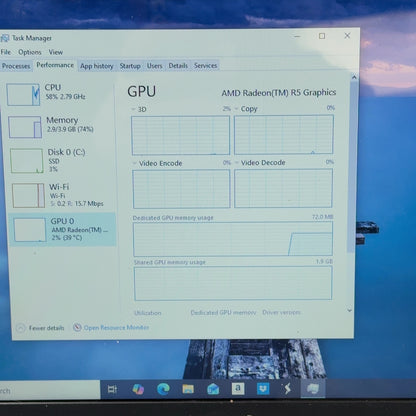This screenshot has height=416, width=416.
Task: Switch to the App history tab
Action: tap(97, 66)
